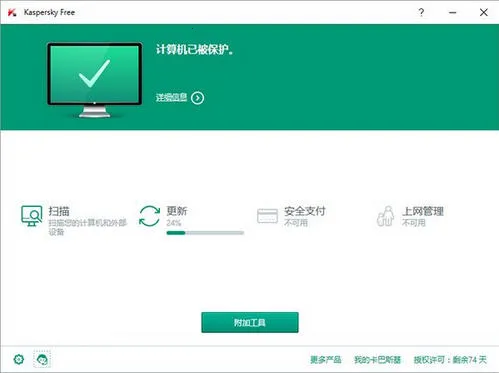Click the update progress bar
This screenshot has width=499, height=373.
(x=205, y=233)
